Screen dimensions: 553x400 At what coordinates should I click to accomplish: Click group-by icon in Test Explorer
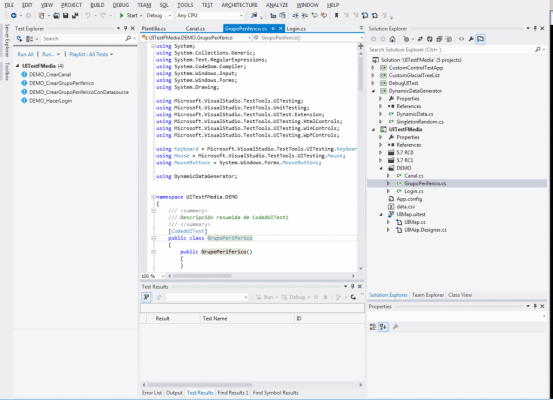pyautogui.click(x=30, y=39)
